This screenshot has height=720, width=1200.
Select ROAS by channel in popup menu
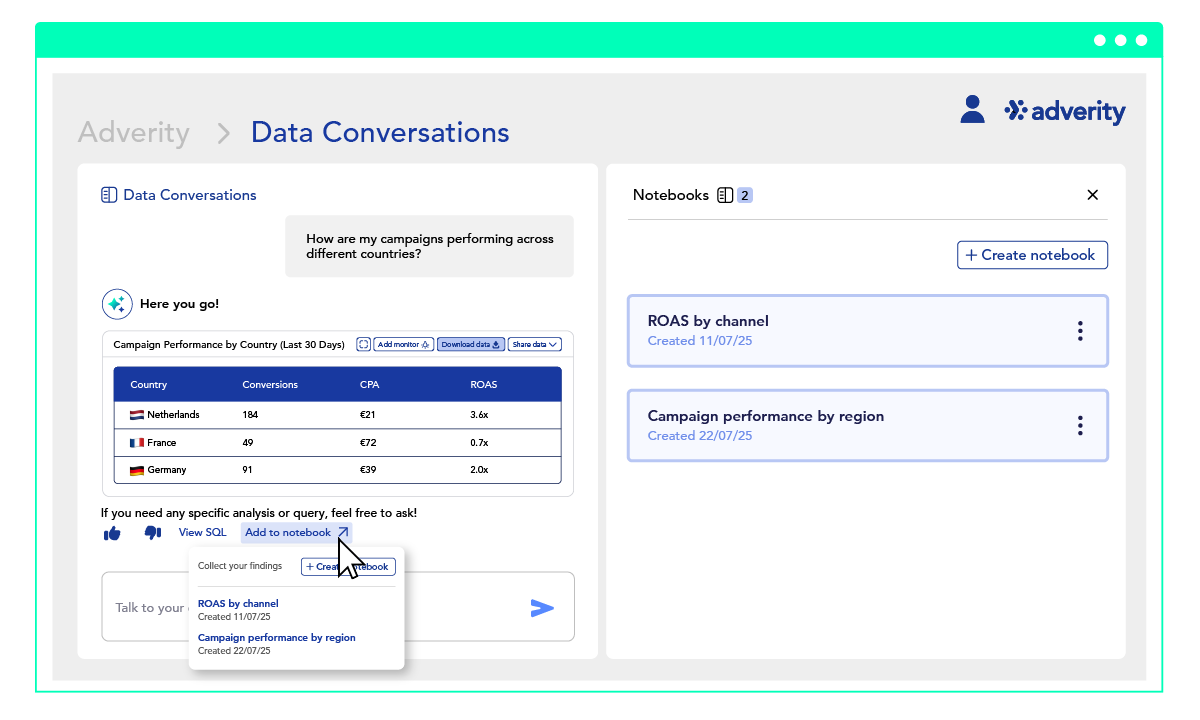pyautogui.click(x=238, y=604)
